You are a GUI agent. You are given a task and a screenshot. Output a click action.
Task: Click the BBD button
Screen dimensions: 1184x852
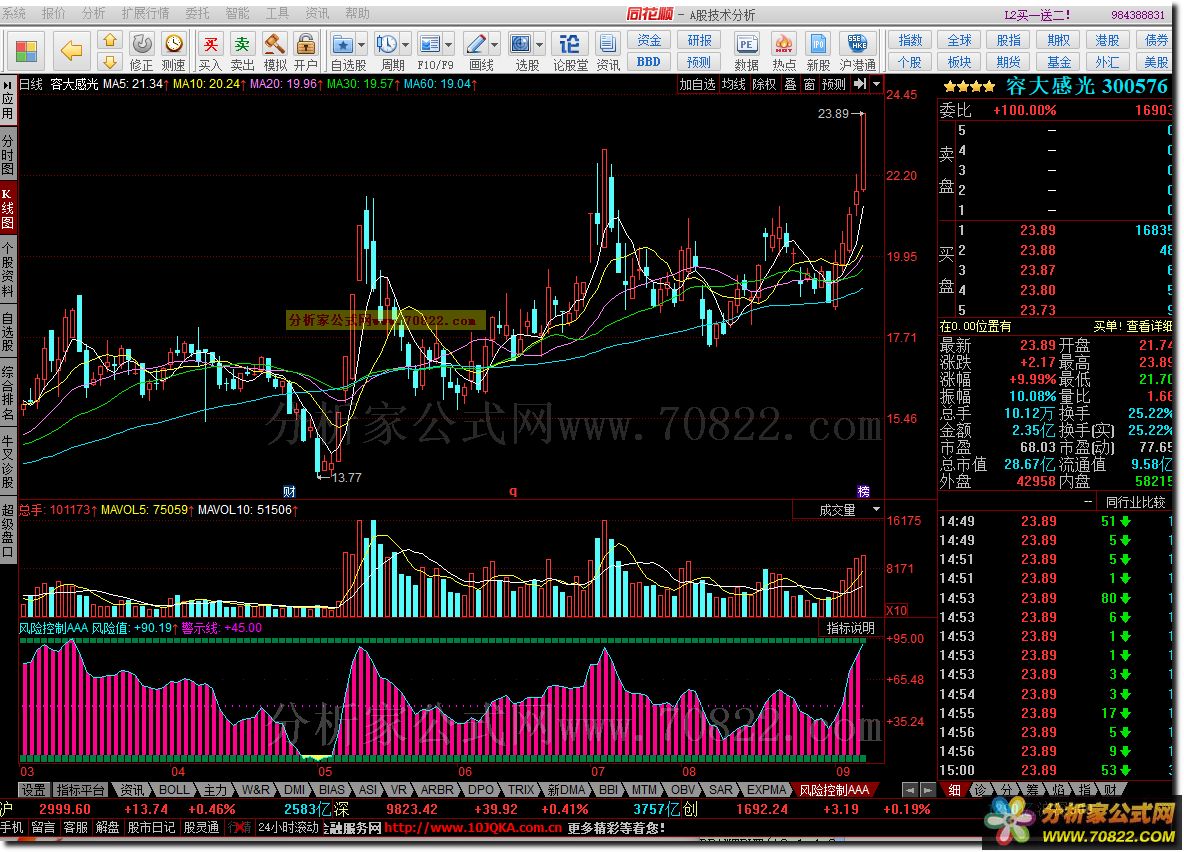(x=649, y=62)
